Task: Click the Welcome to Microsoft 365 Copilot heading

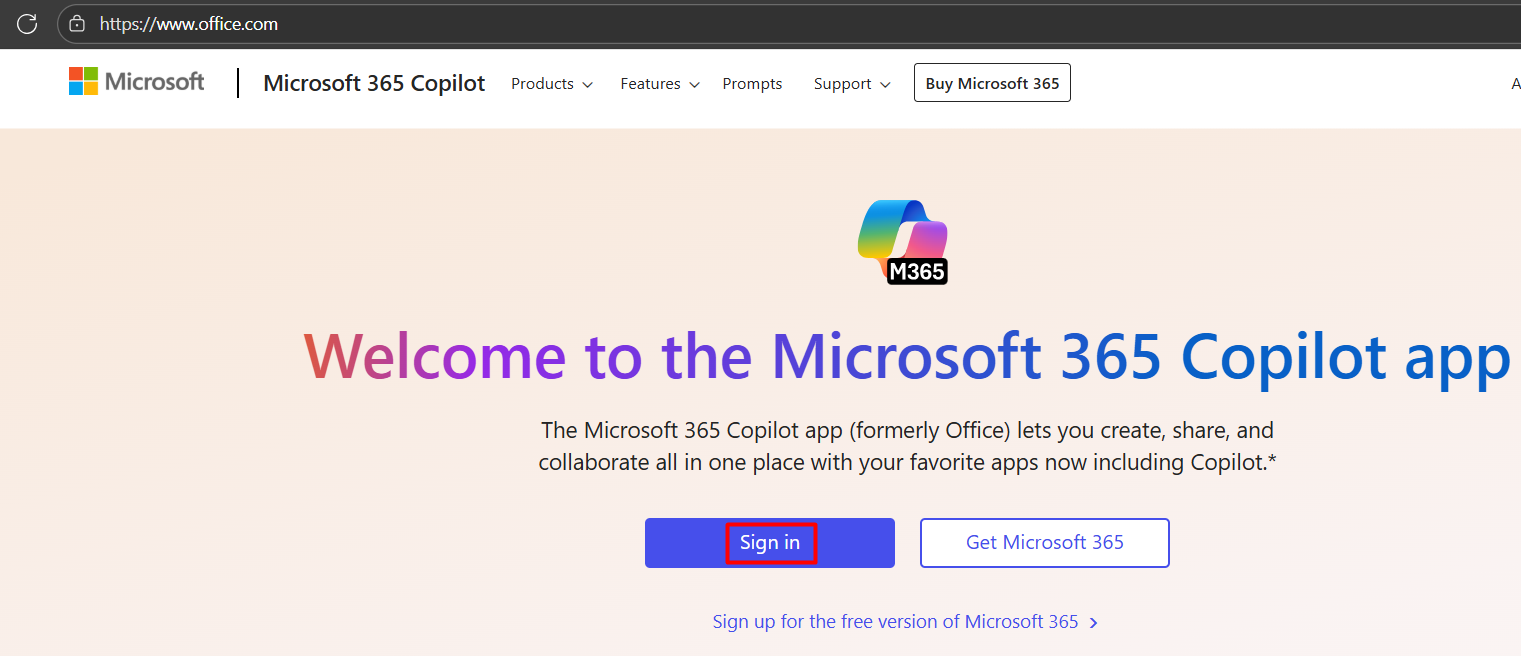Action: [x=906, y=356]
